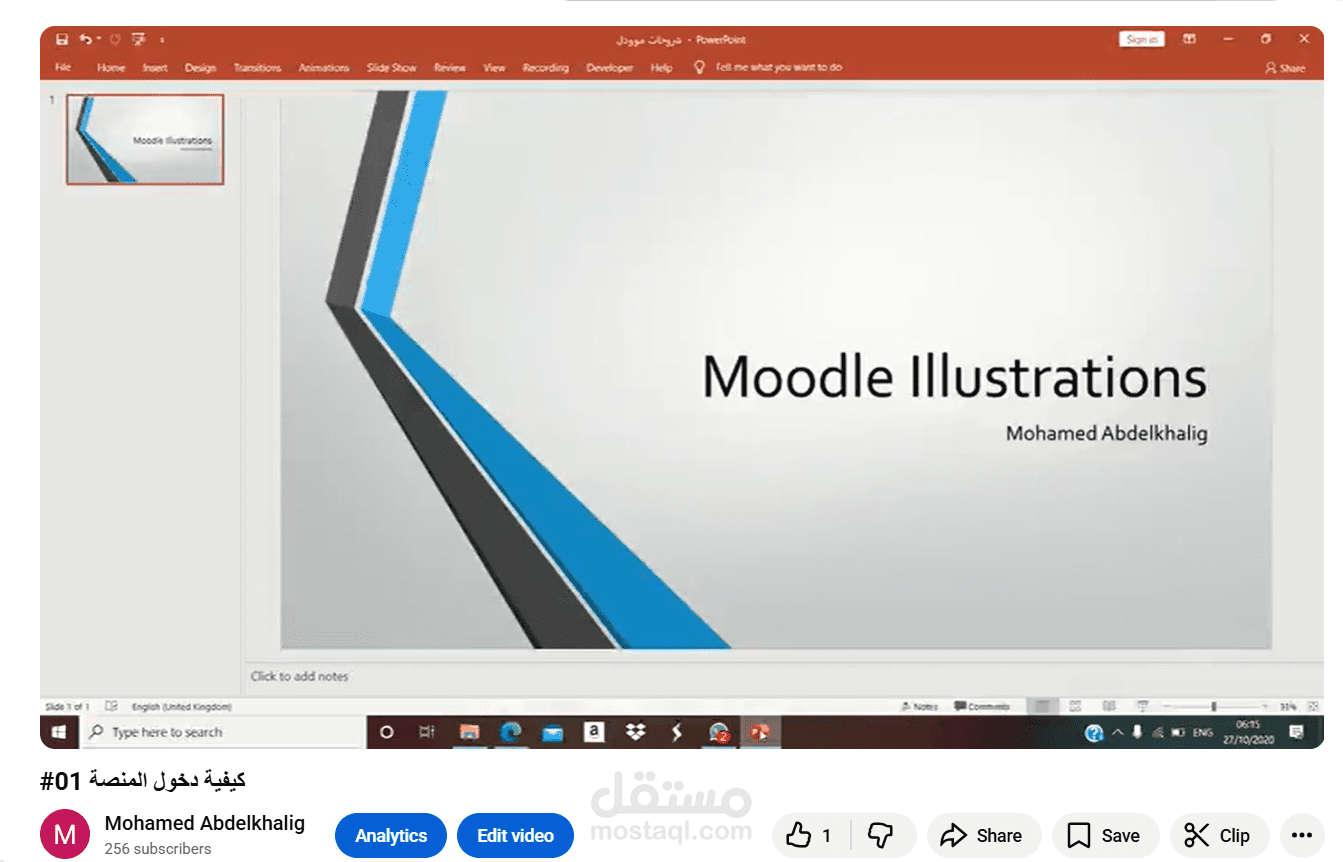
Task: Switch to the Recording ribbon tab
Action: click(x=545, y=68)
